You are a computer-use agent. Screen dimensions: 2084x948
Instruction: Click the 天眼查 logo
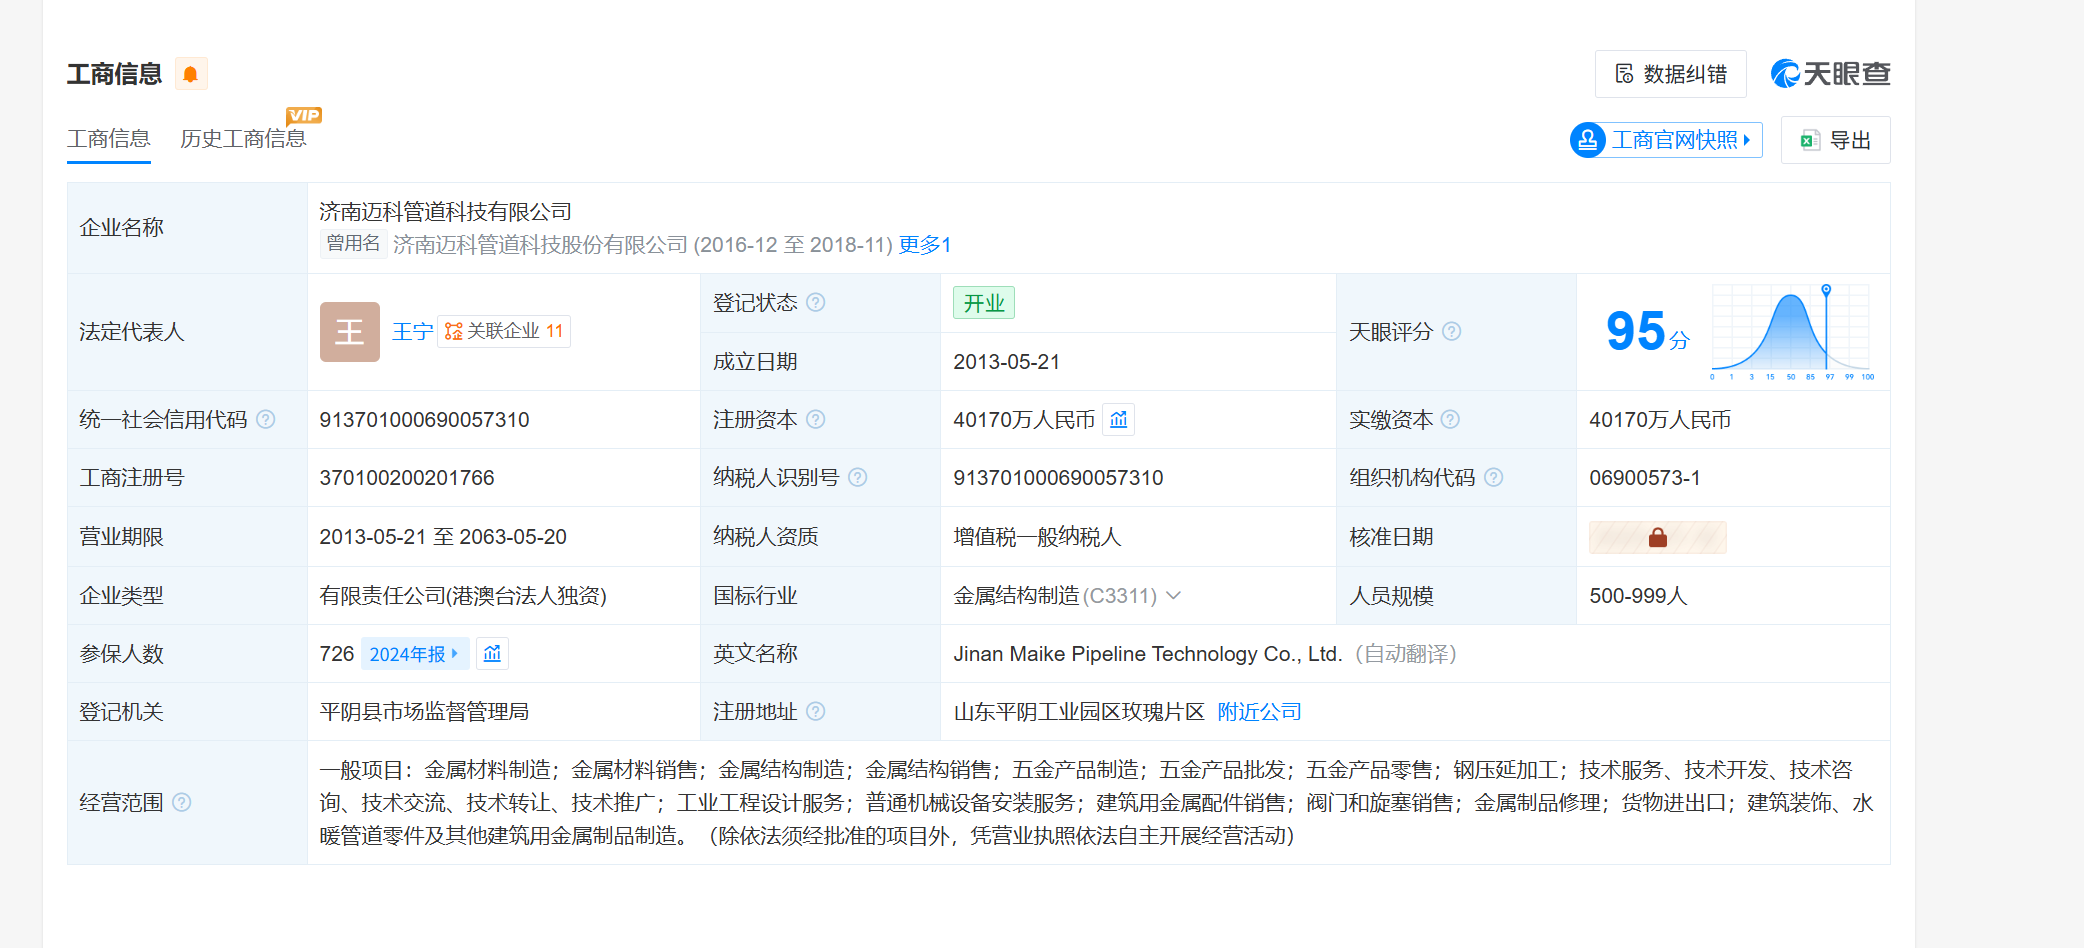(x=1830, y=74)
